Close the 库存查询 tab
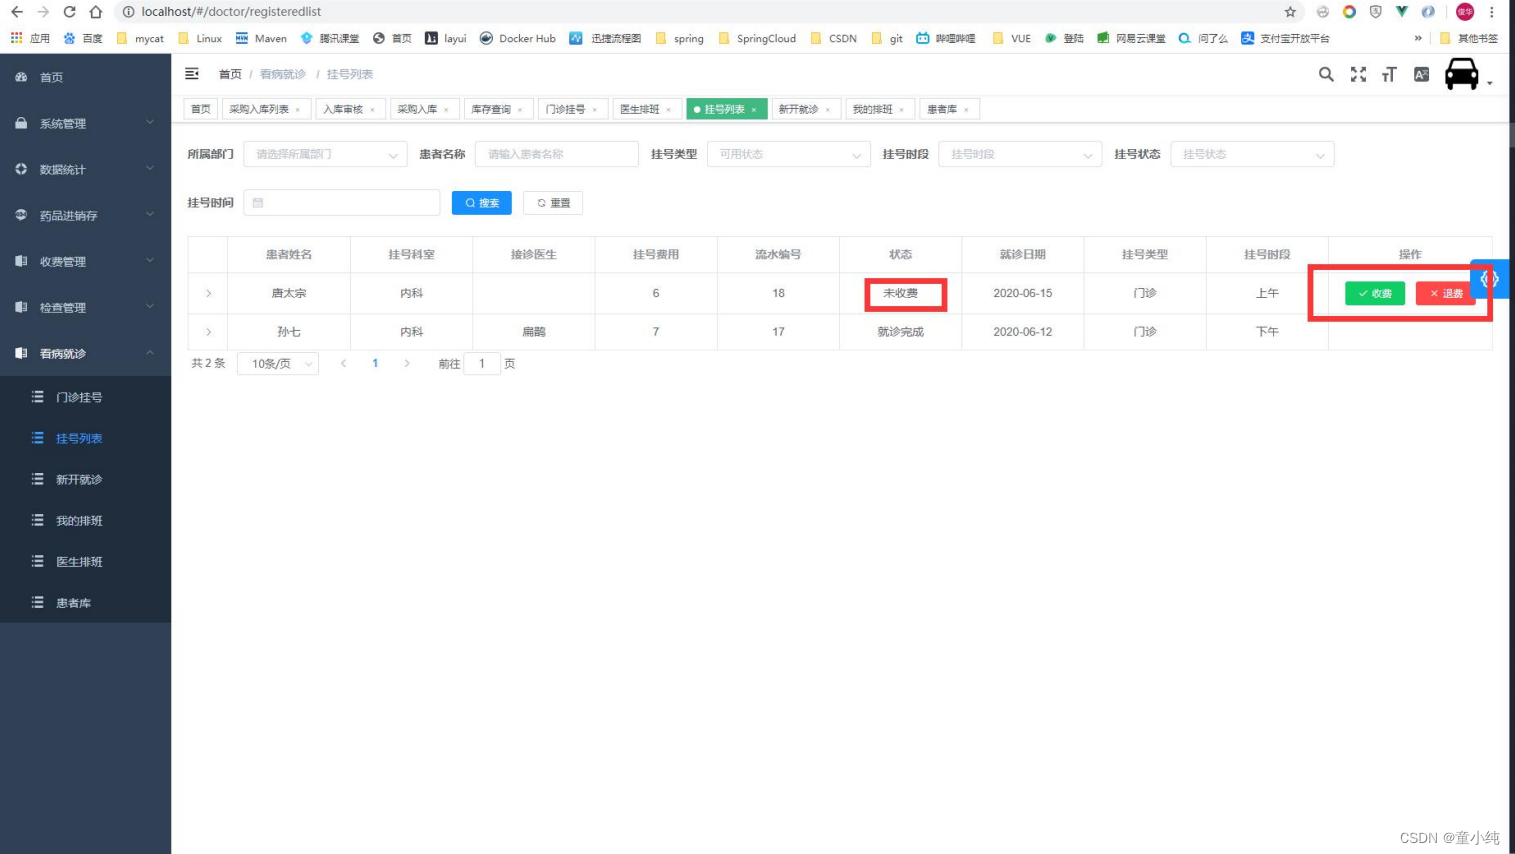Image resolution: width=1515 pixels, height=854 pixels. pyautogui.click(x=520, y=110)
